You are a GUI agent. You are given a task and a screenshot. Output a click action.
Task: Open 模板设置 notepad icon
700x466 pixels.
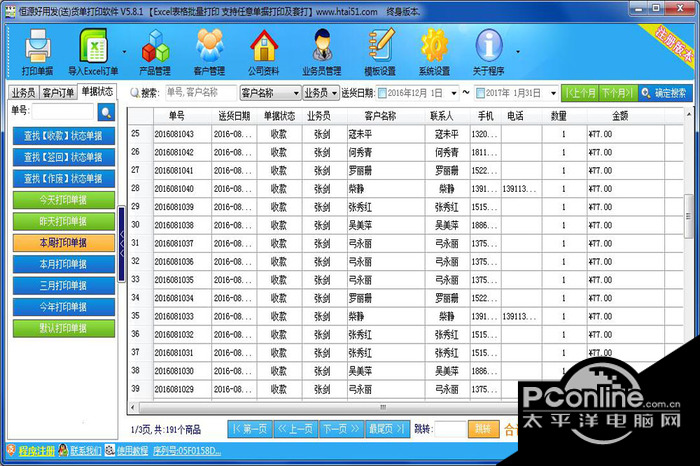tap(380, 52)
